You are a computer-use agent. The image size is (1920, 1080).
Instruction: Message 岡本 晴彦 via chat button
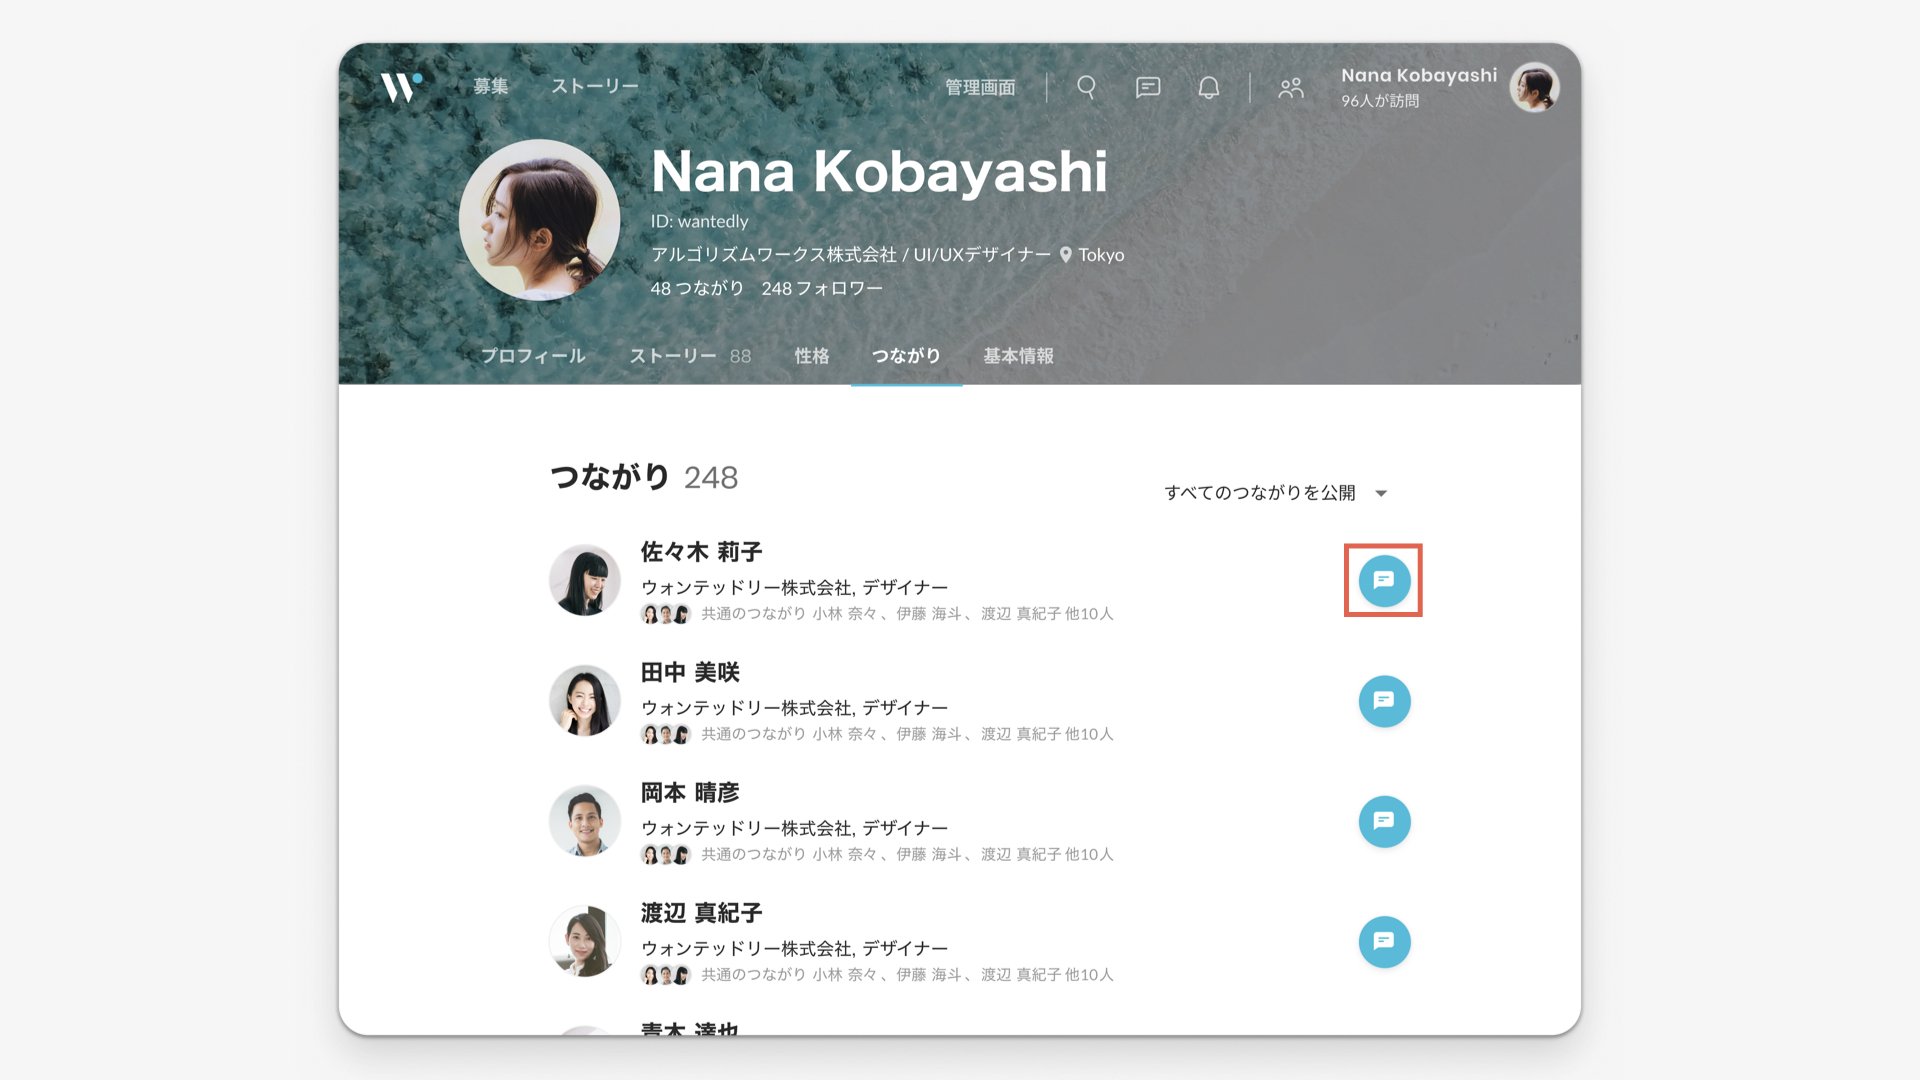click(x=1384, y=821)
